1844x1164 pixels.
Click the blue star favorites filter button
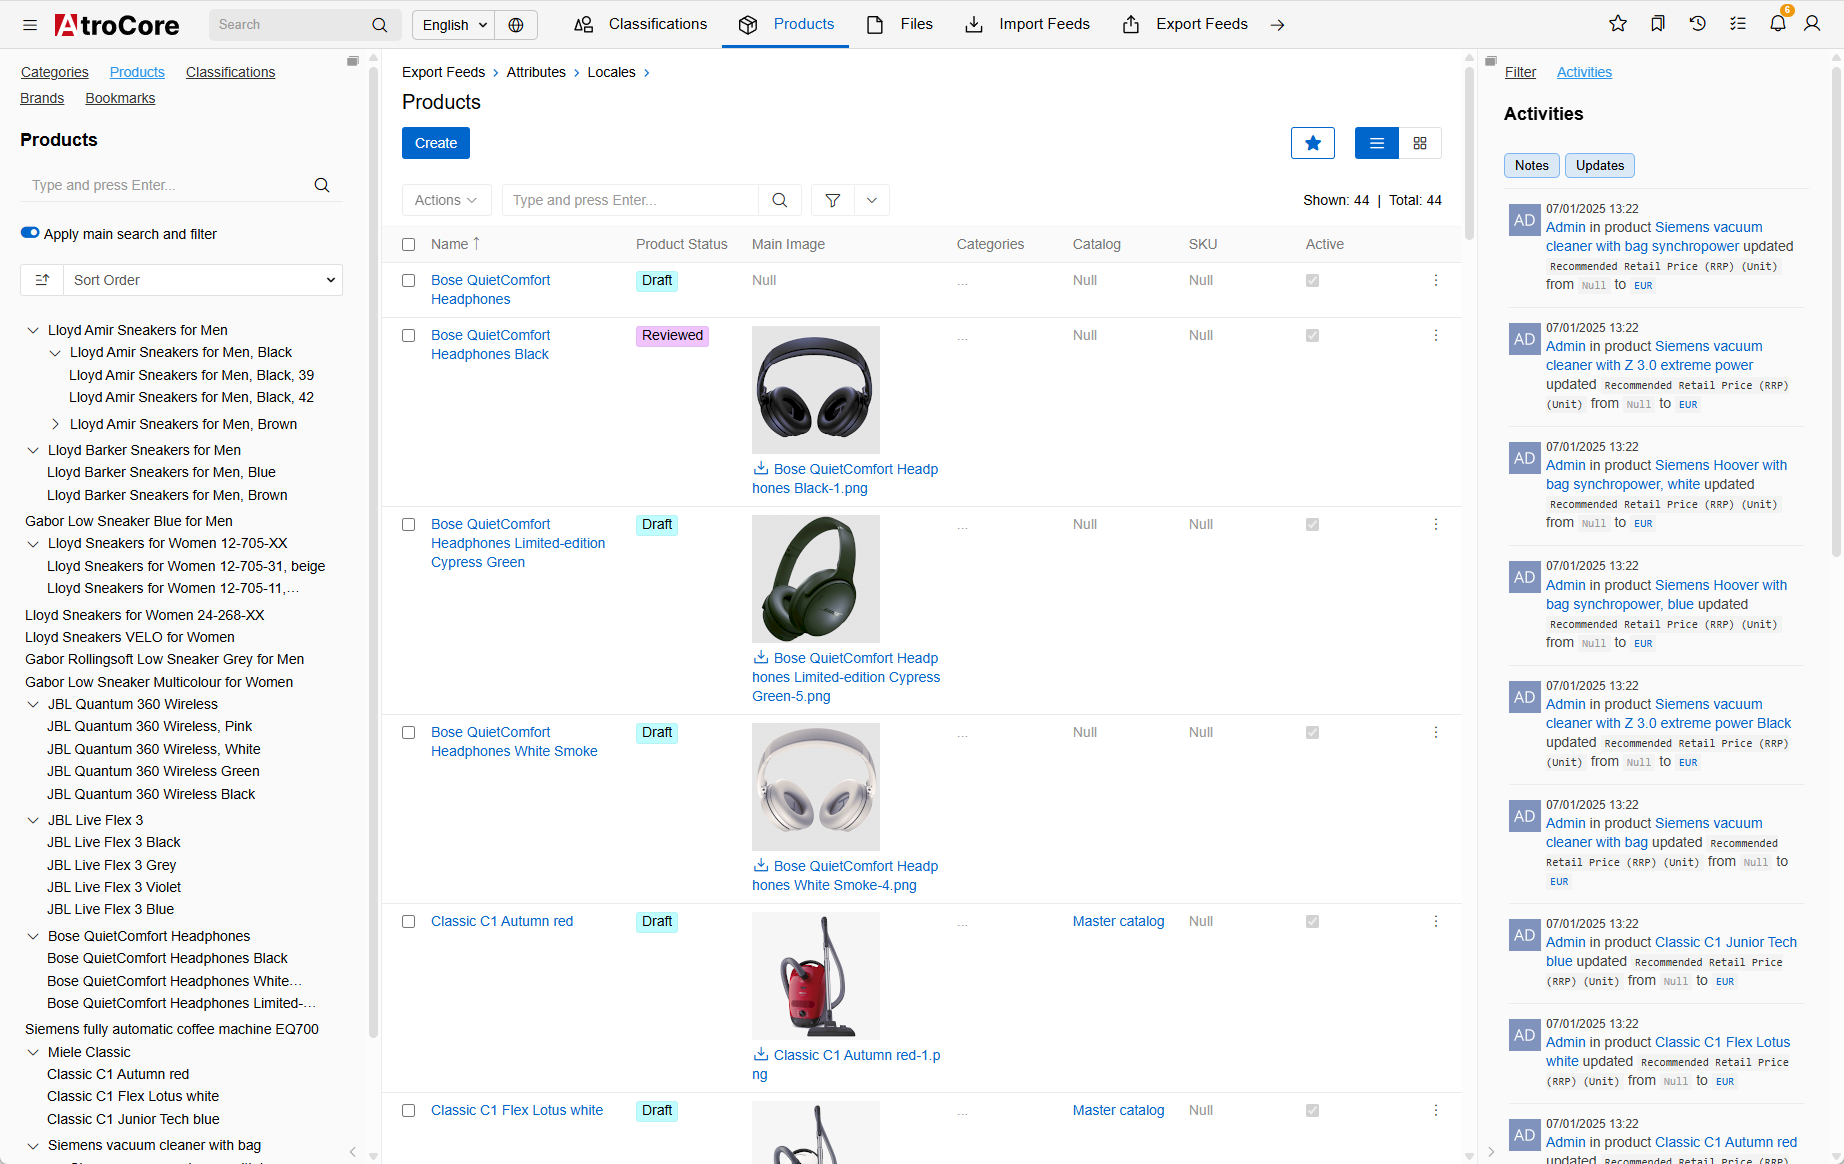click(x=1313, y=143)
